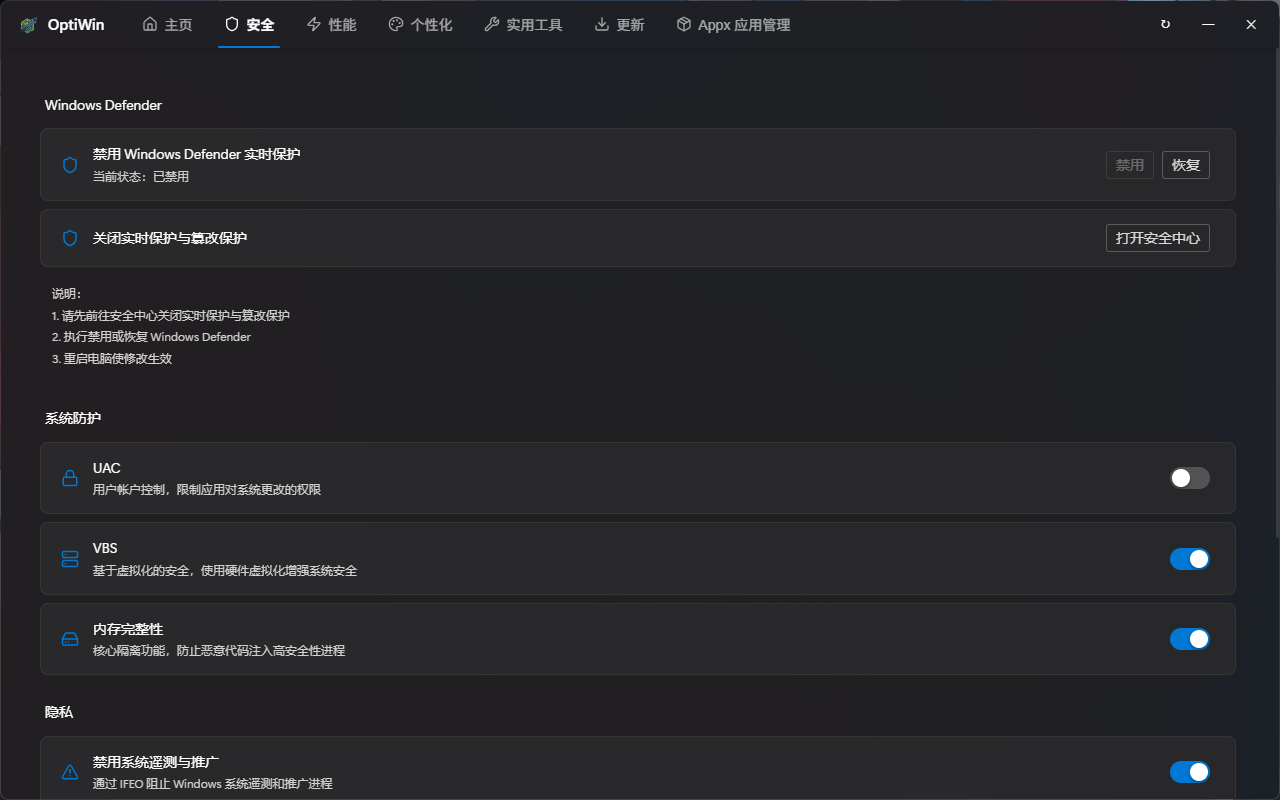This screenshot has width=1280, height=800.
Task: Click the 通过 IFEO 阻止 description text
Action: pyautogui.click(x=213, y=784)
